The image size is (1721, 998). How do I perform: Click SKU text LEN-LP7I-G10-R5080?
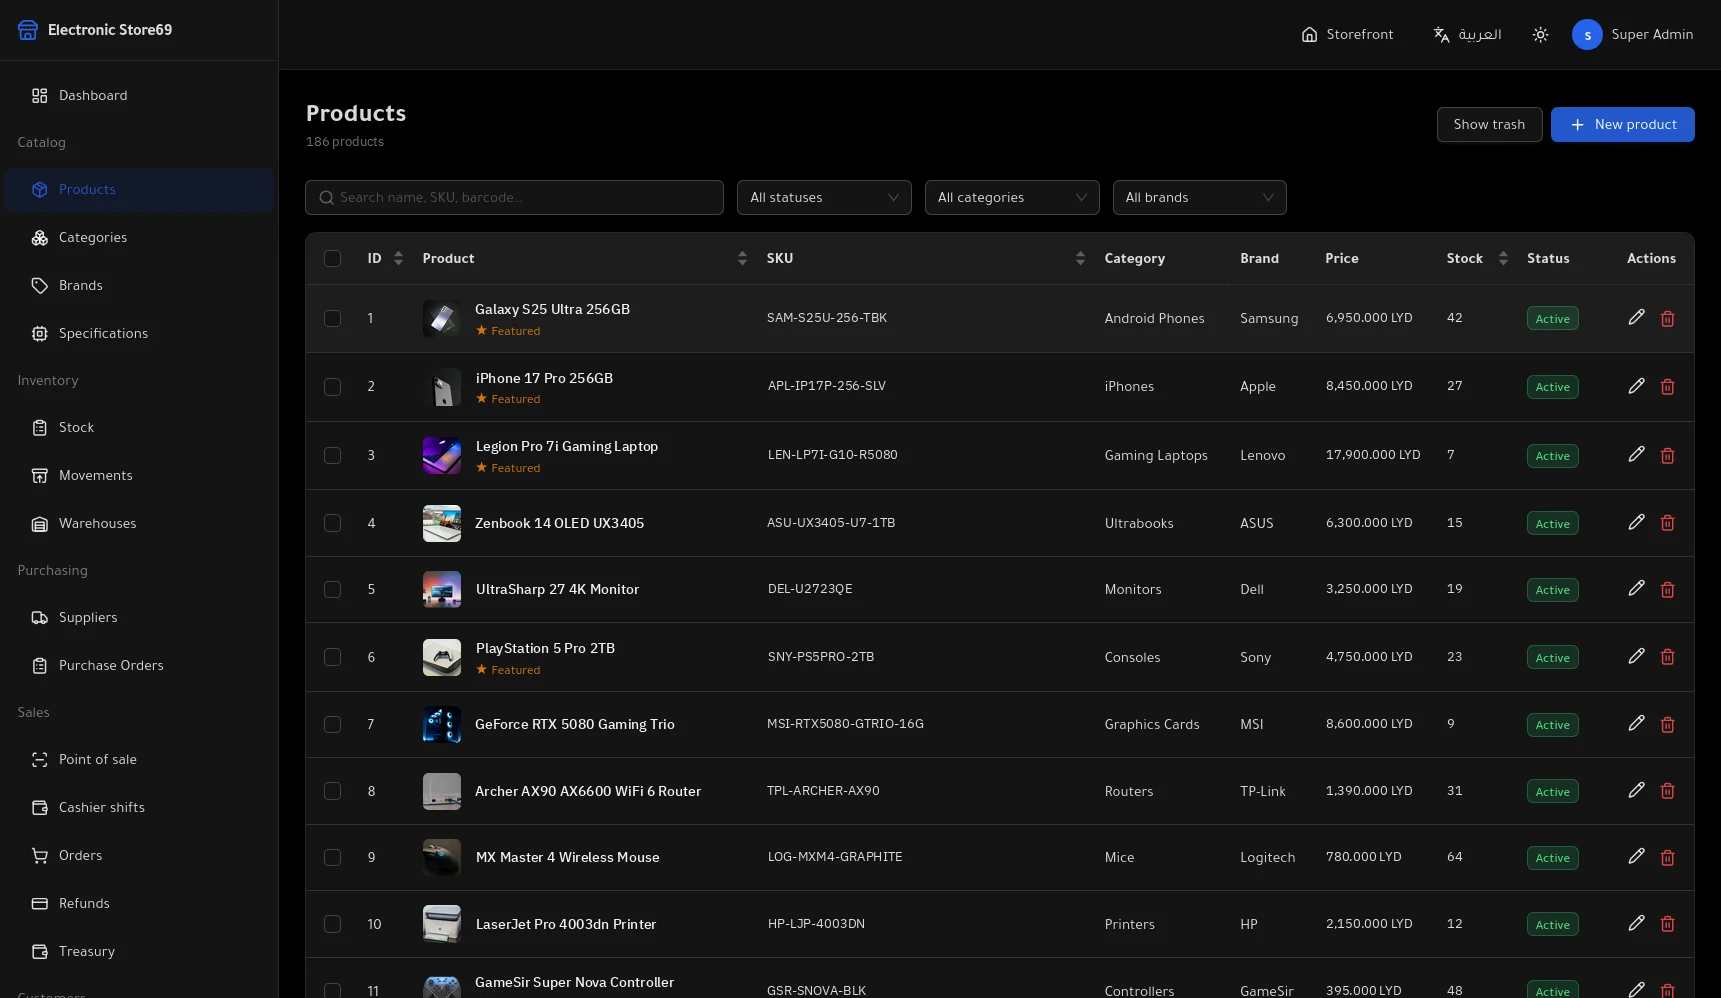tap(832, 455)
